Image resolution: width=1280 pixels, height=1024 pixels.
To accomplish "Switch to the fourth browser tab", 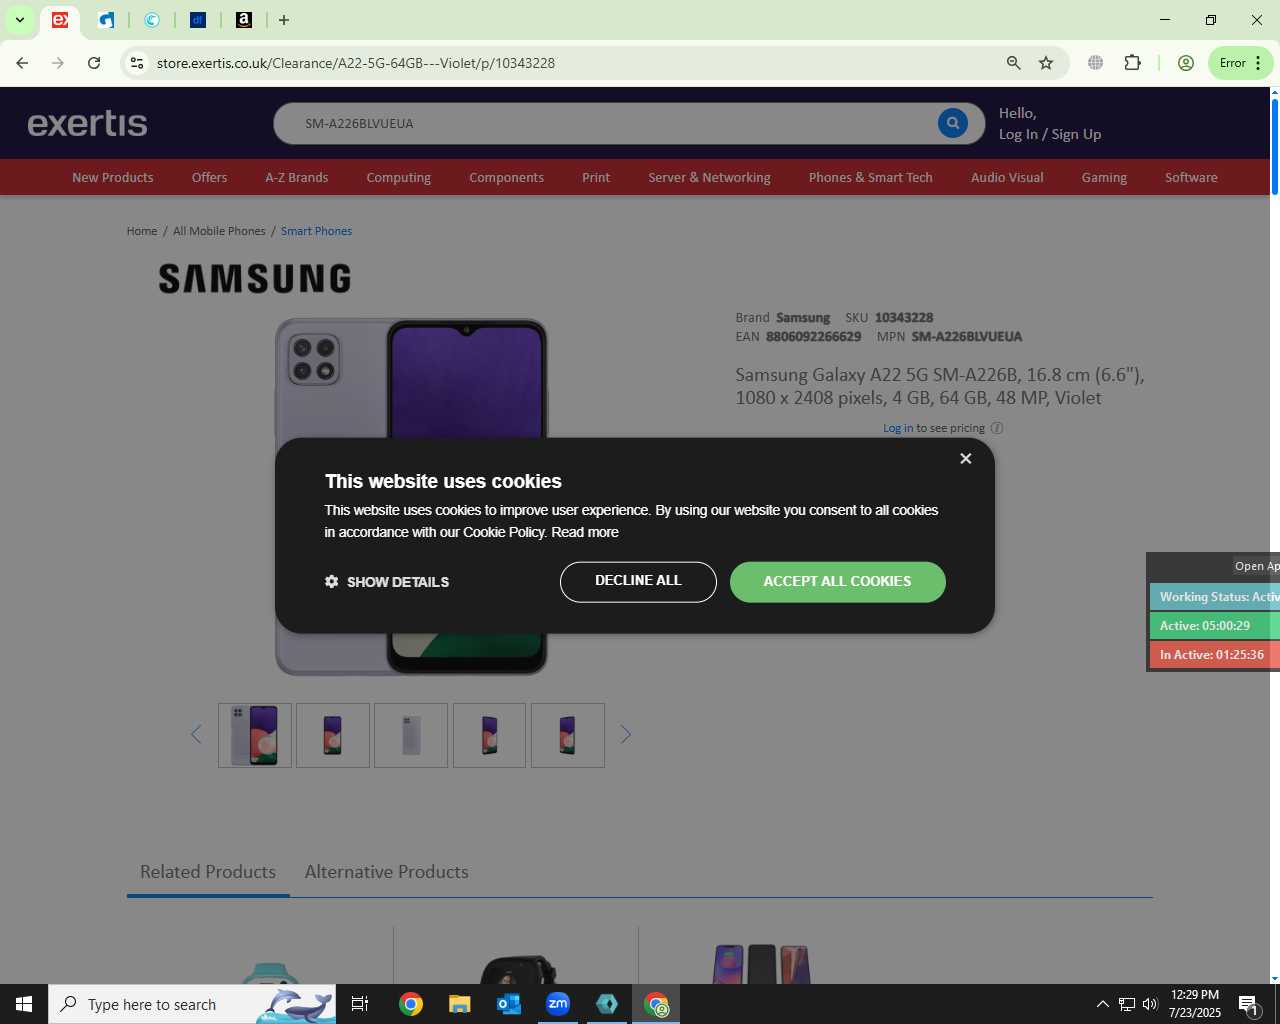I will 198,20.
